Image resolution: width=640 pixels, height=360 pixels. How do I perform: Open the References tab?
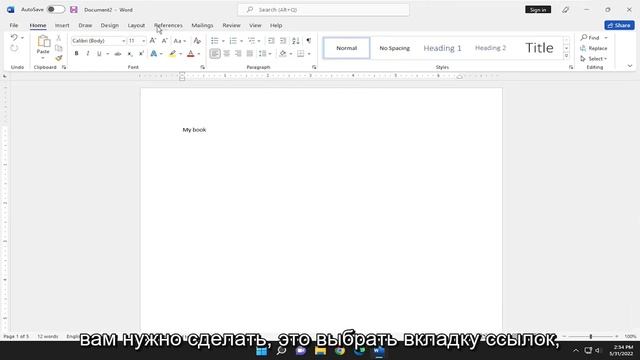168,25
